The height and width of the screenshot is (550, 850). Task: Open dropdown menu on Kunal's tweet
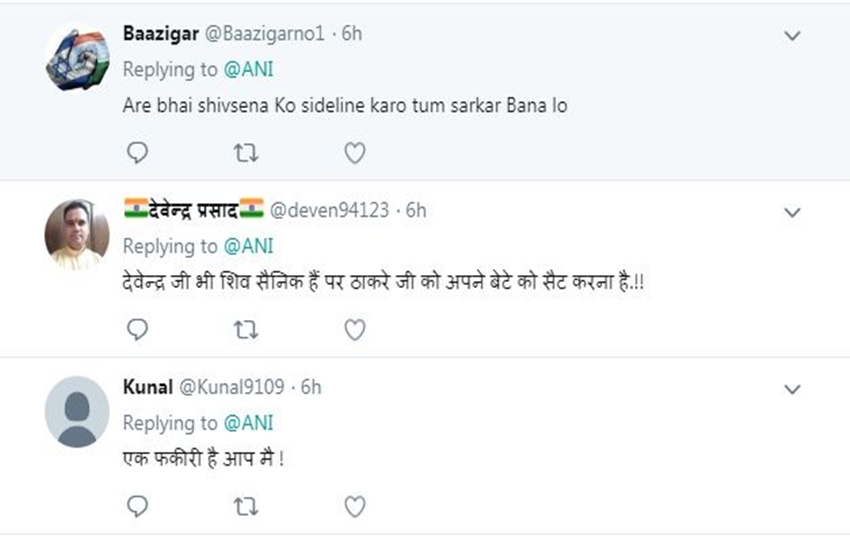pyautogui.click(x=792, y=388)
